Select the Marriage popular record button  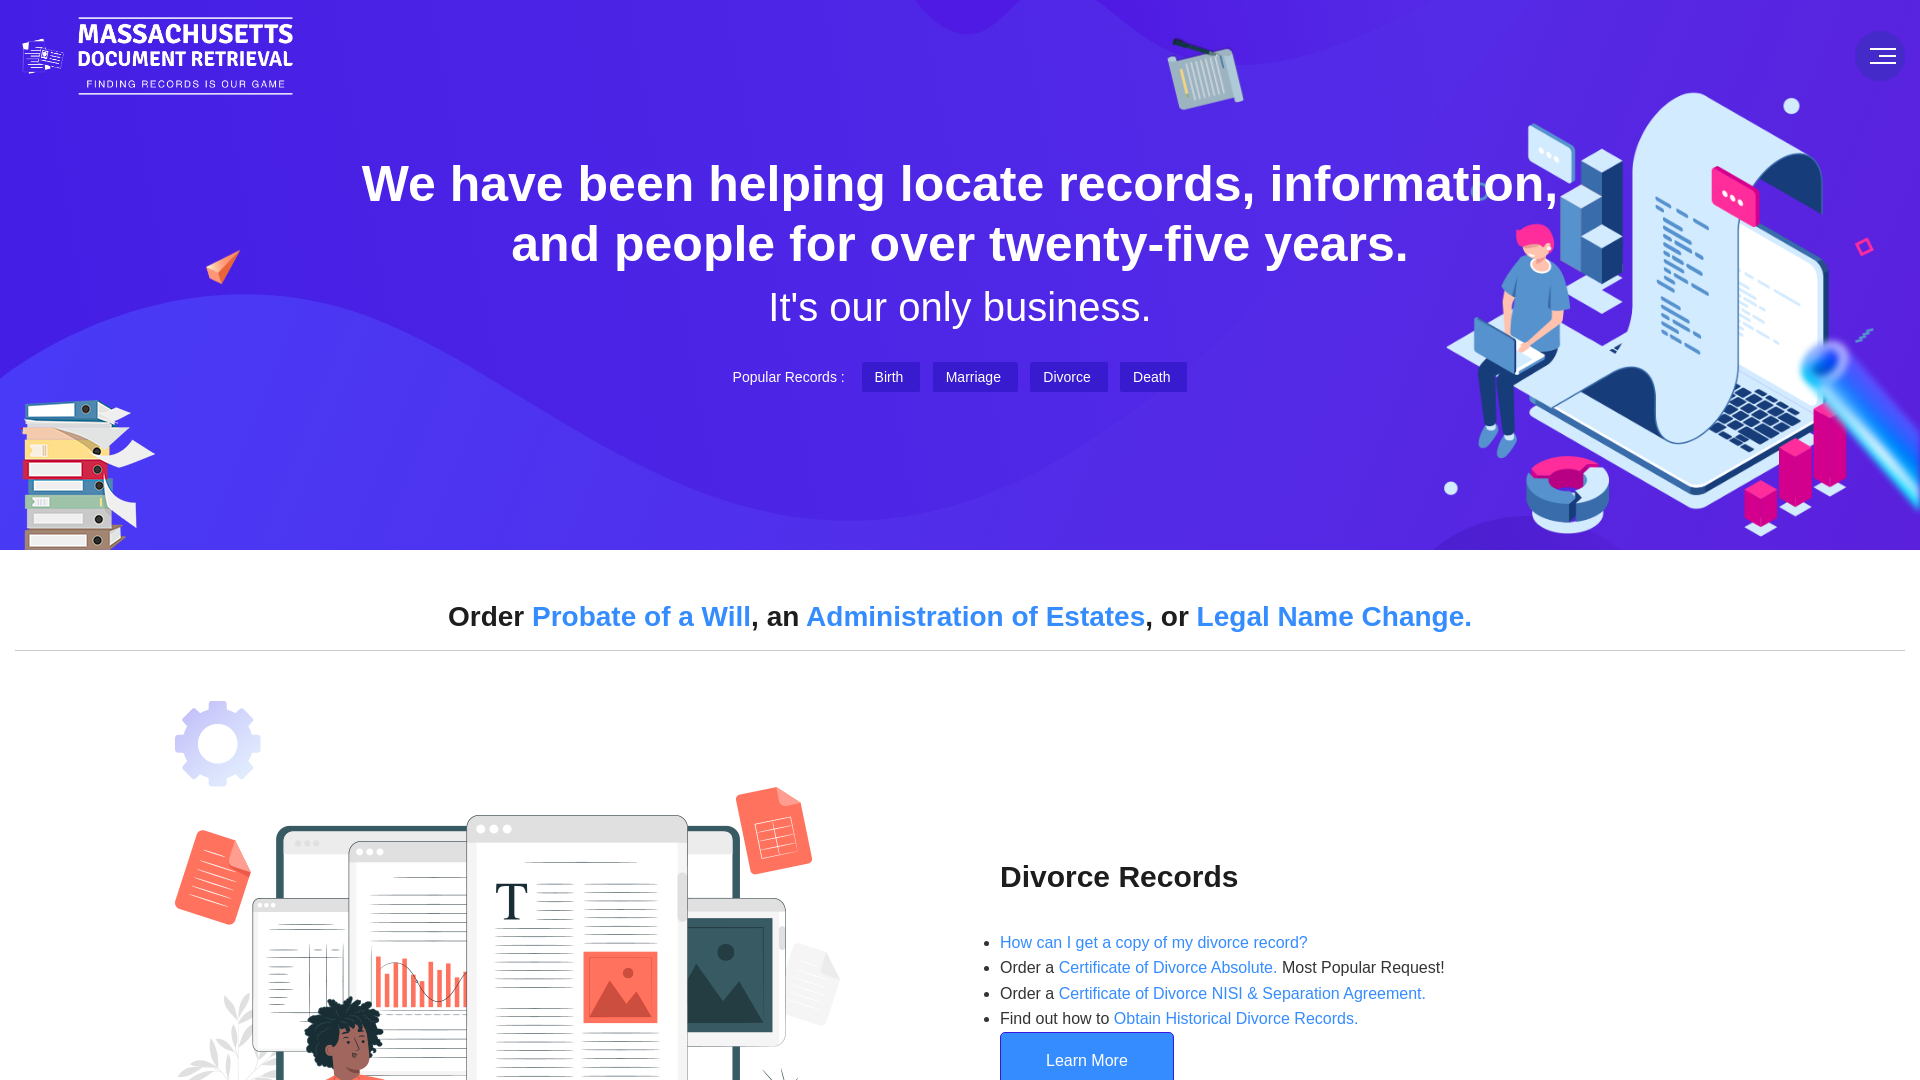coord(973,376)
